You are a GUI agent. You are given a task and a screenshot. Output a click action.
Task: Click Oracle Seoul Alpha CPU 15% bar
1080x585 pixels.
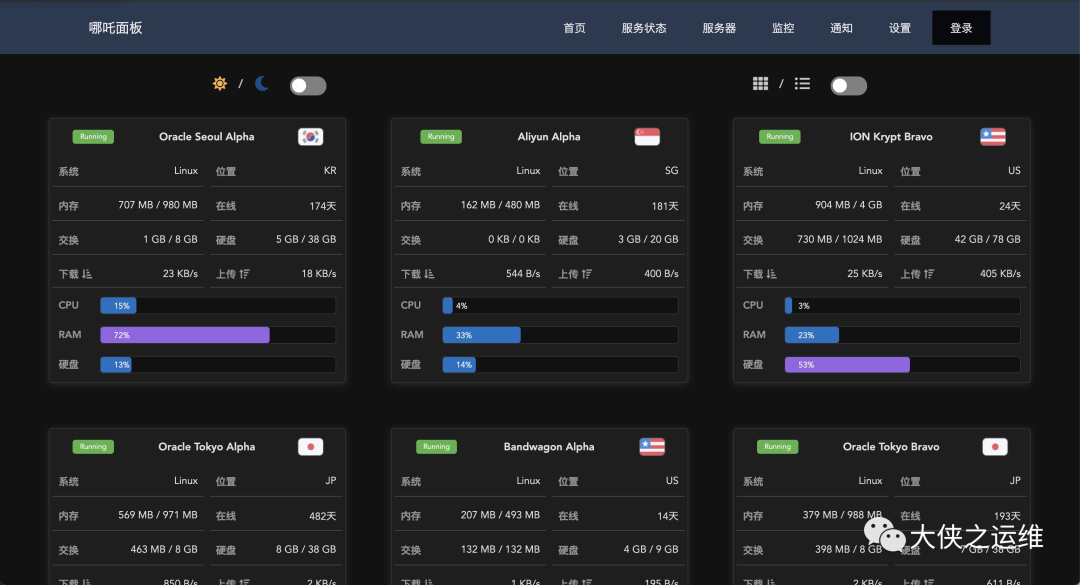(x=218, y=305)
